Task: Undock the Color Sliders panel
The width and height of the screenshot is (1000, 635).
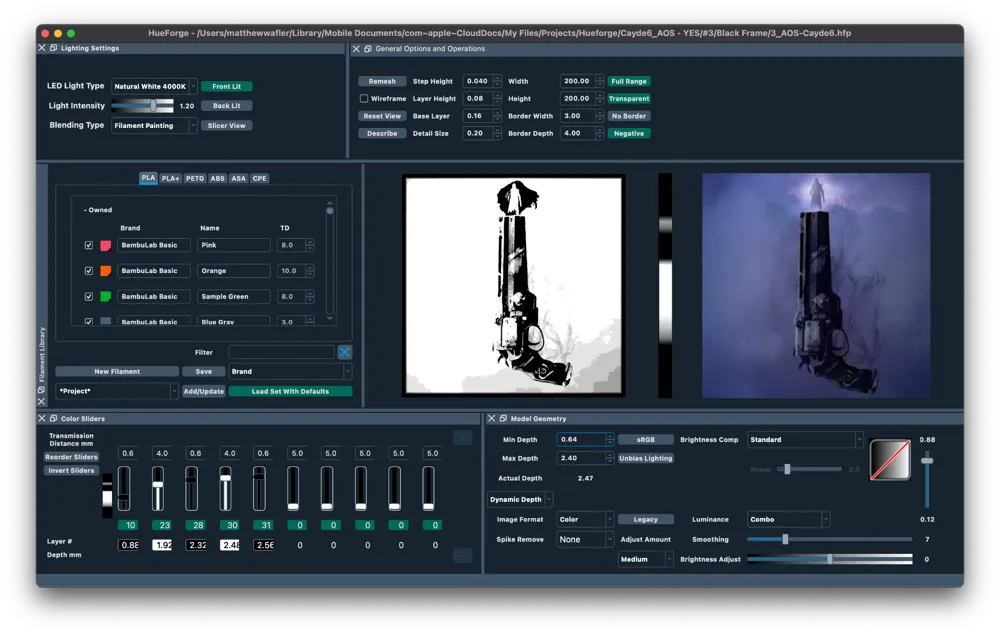Action: coord(54,418)
